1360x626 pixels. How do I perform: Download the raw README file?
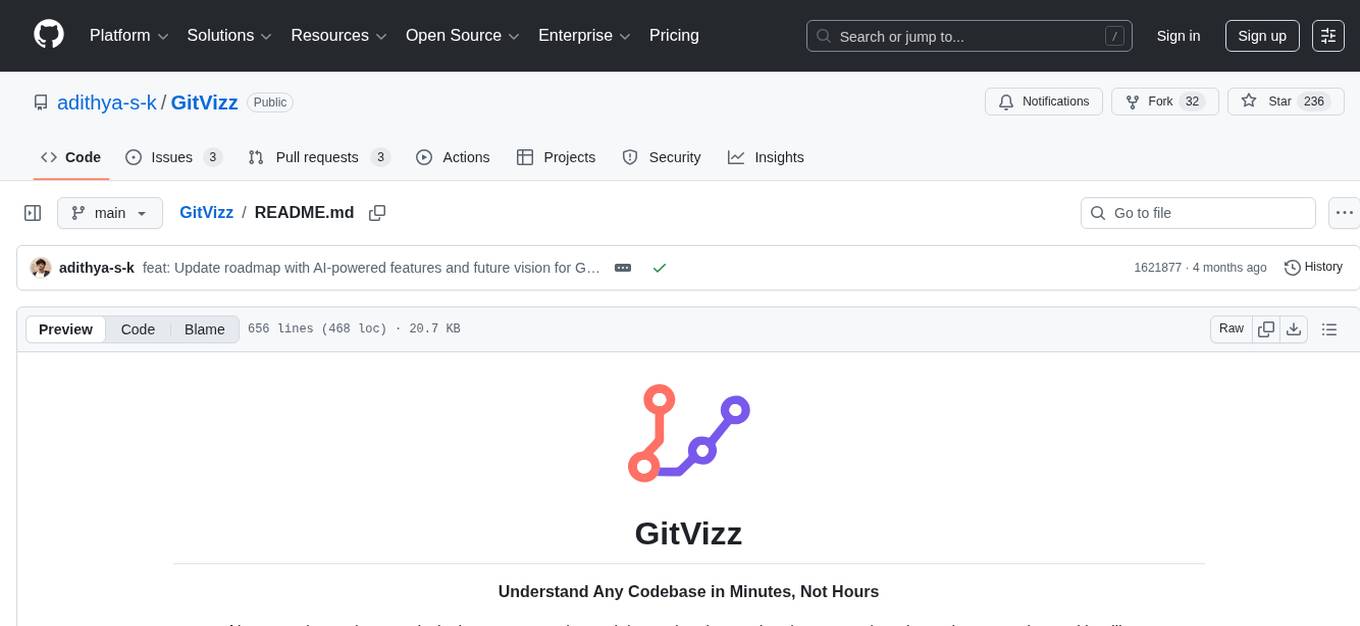pos(1294,328)
